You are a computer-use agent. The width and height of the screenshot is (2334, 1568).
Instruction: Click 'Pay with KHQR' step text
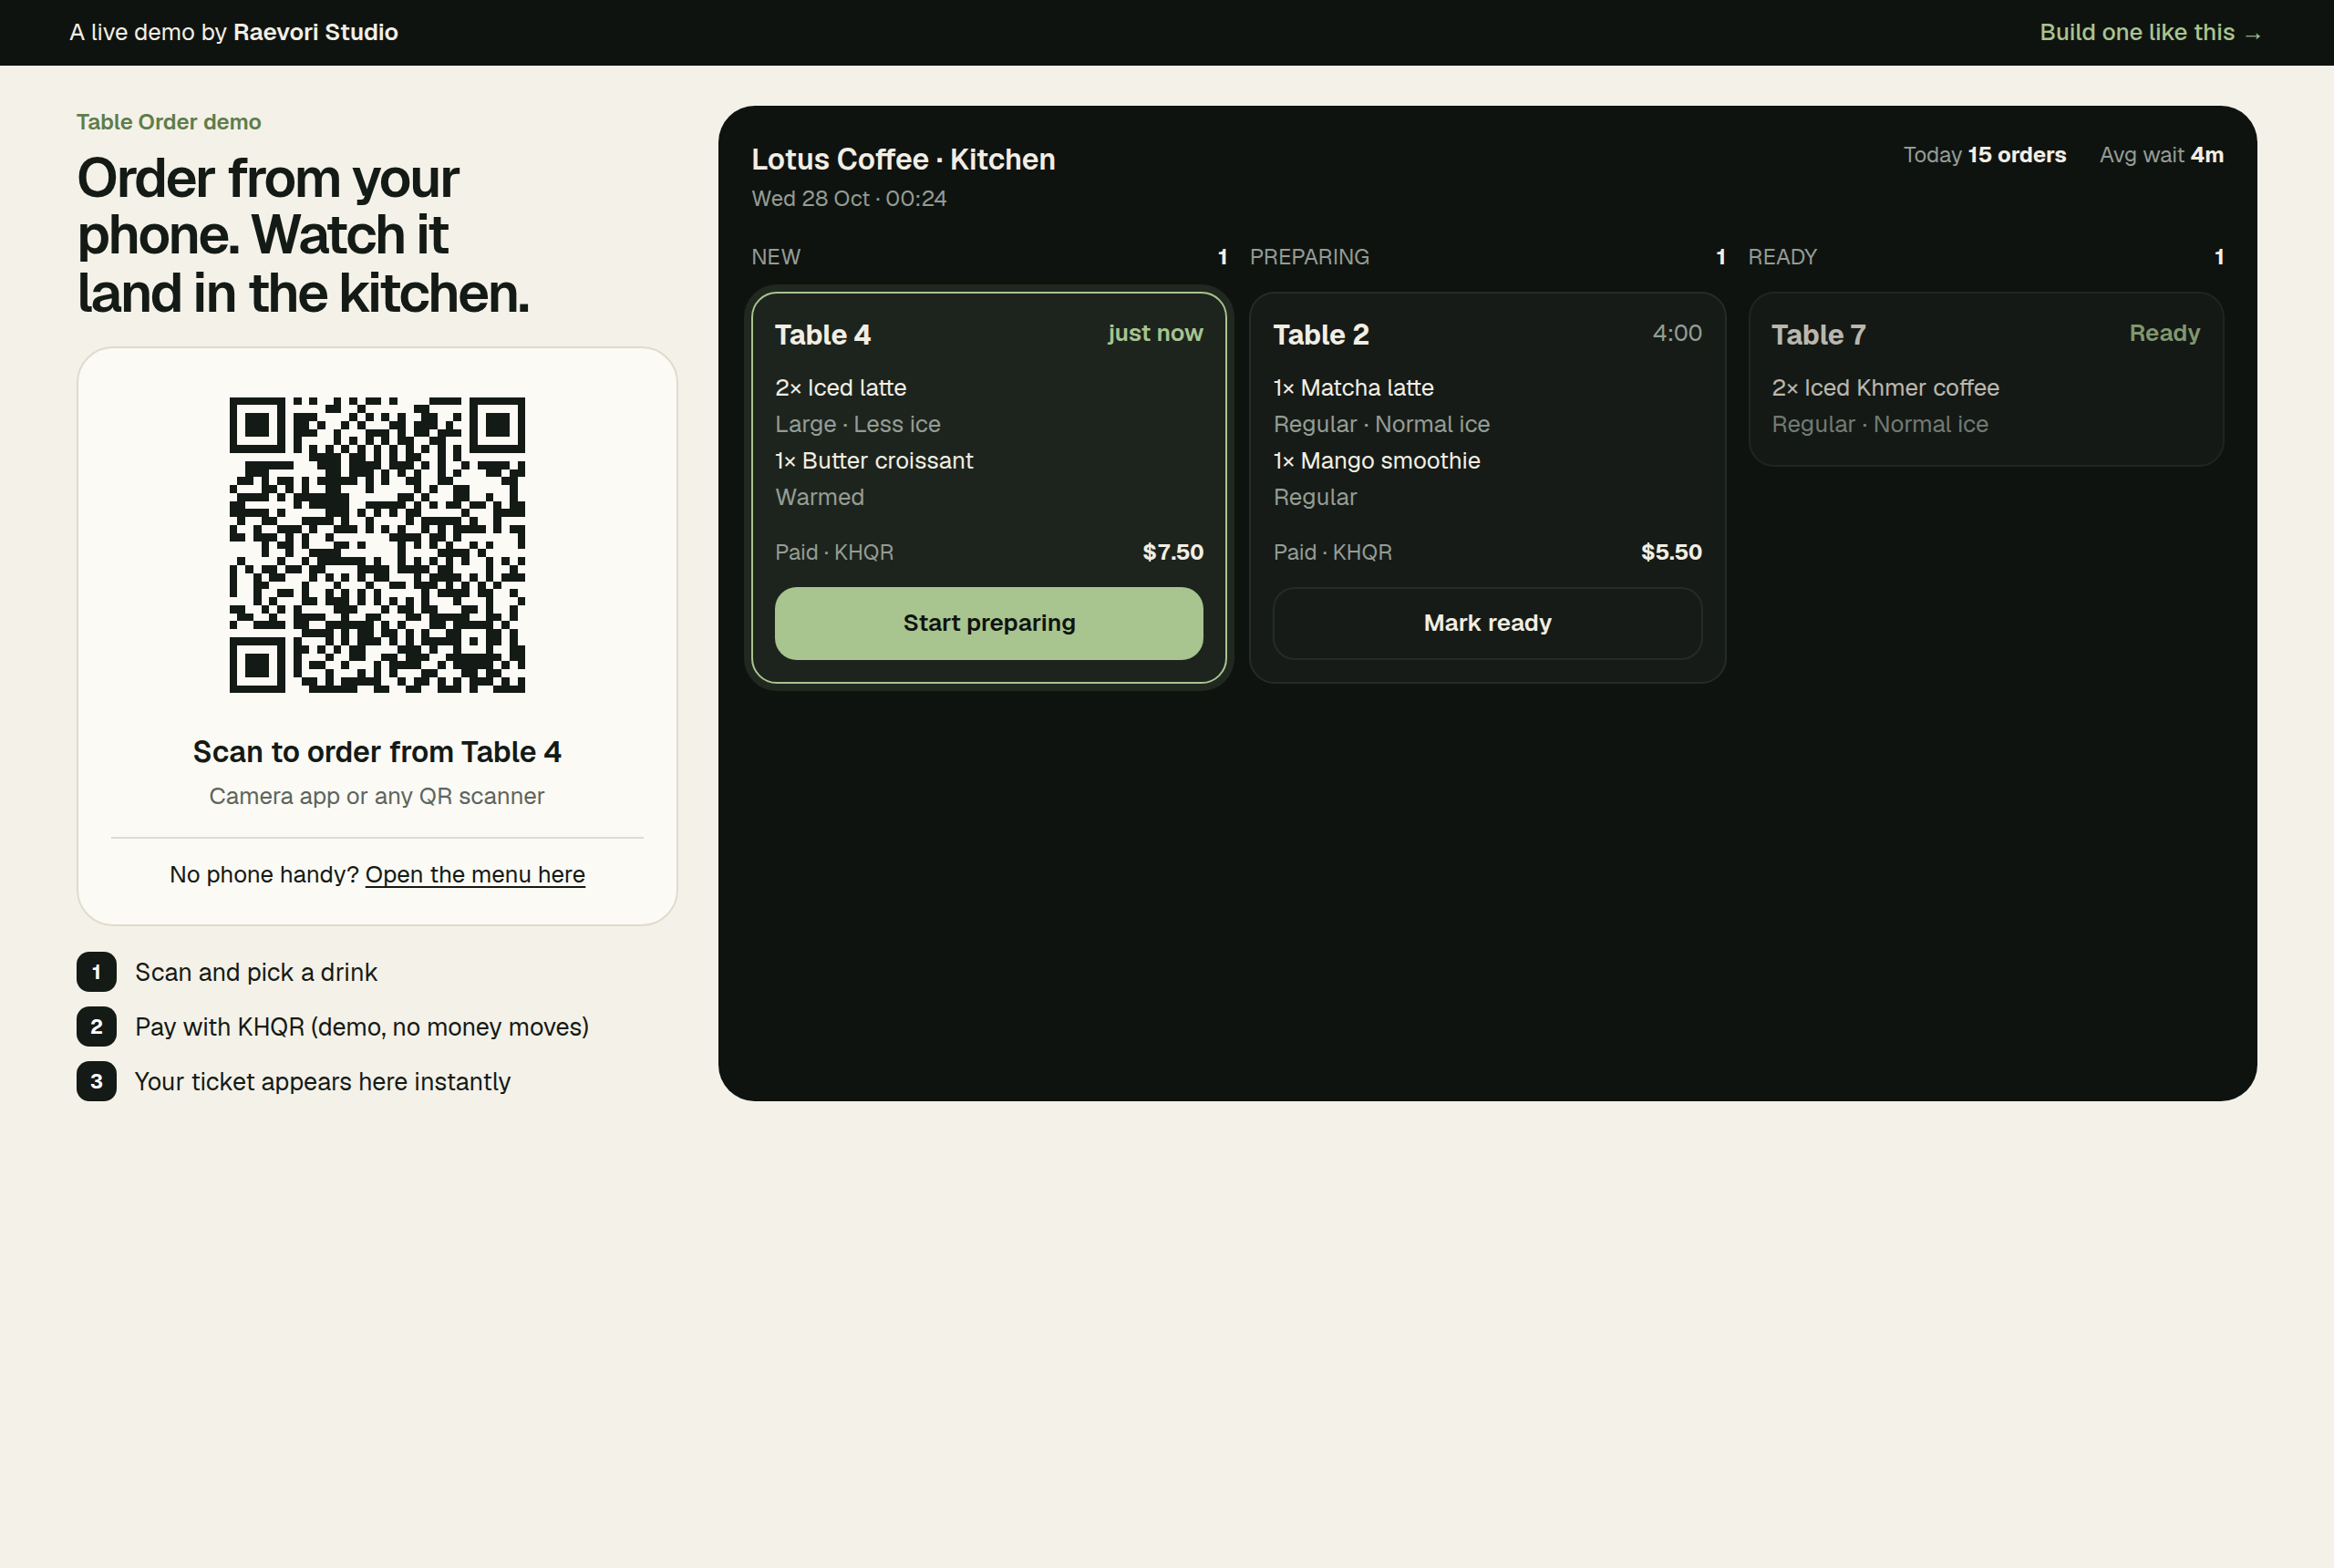(362, 1027)
